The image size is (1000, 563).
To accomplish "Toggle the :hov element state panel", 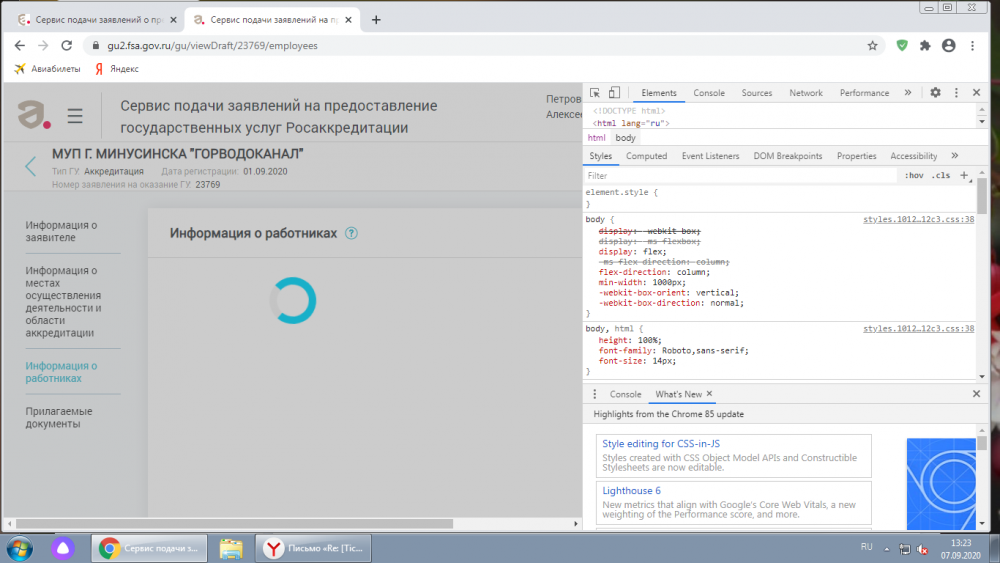I will coord(914,176).
